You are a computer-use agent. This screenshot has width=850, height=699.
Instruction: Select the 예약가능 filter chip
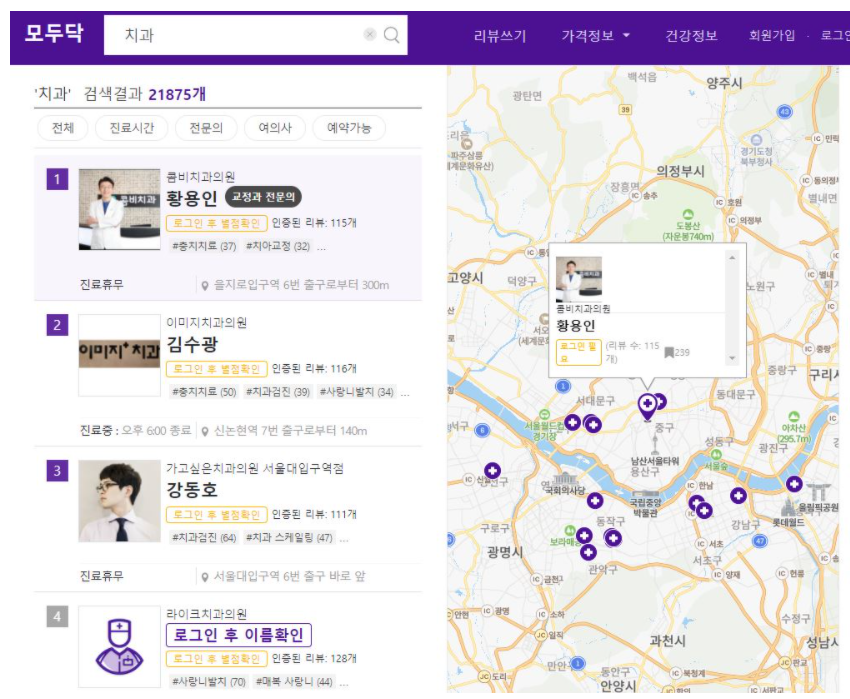click(349, 128)
